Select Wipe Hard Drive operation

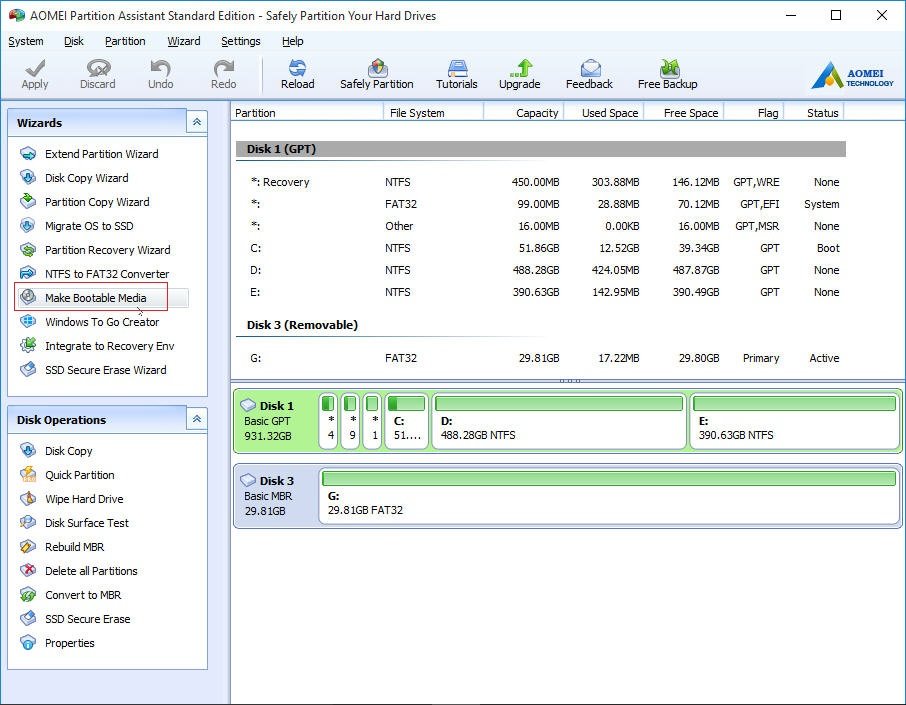[x=84, y=499]
